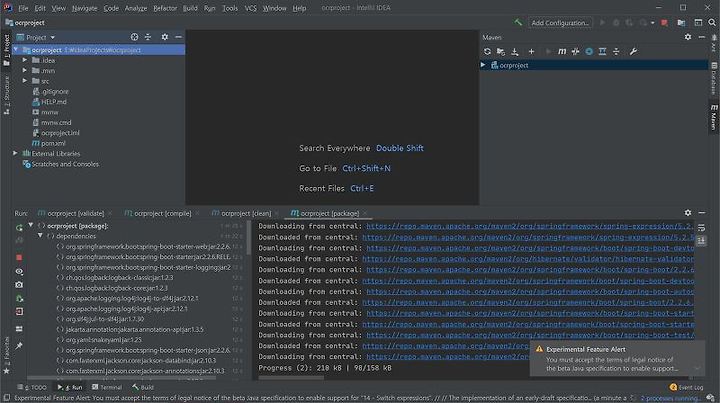The height and width of the screenshot is (403, 720).
Task: Click the Exit icon in Run toolbar
Action: click(19, 312)
